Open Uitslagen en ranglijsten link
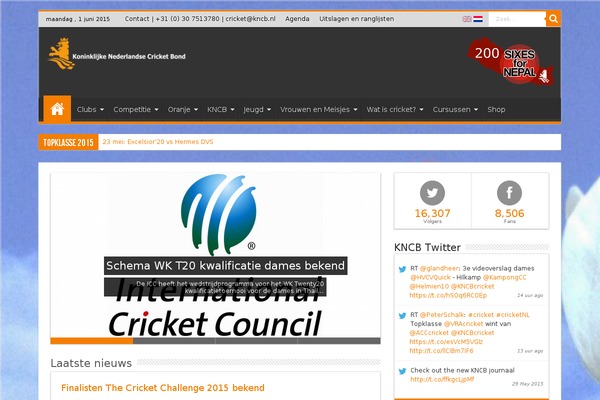 (x=357, y=19)
